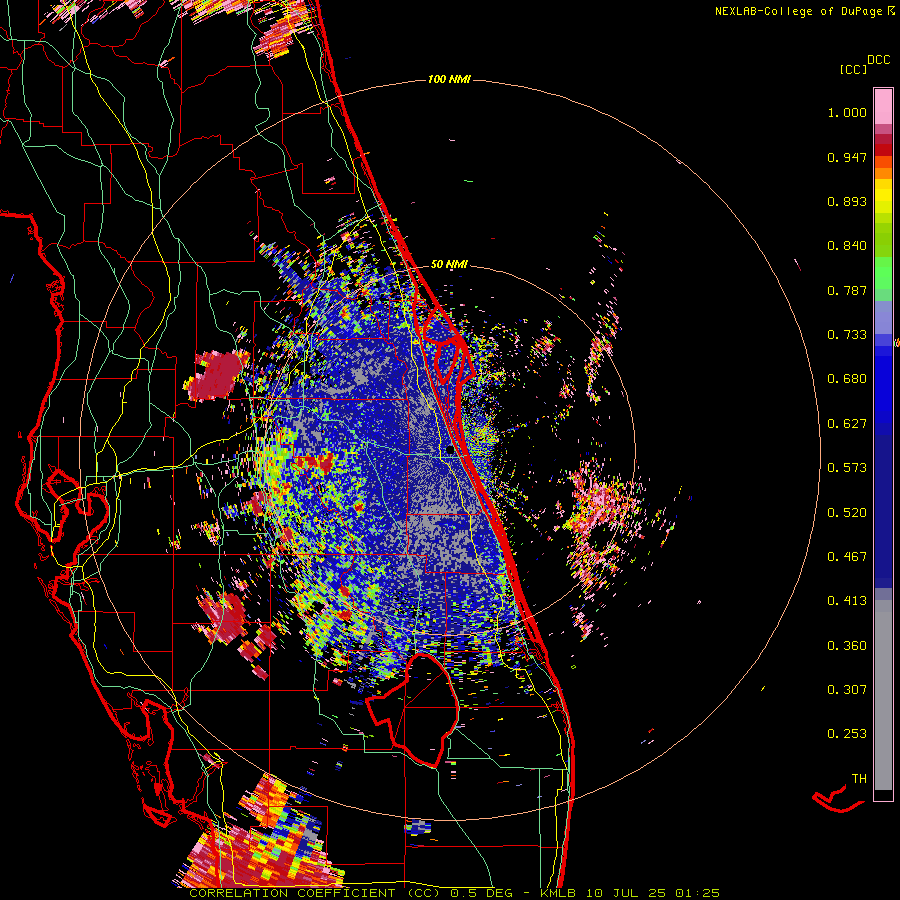Click the TH threshold label
Viewport: 900px width, 900px height.
coord(859,779)
